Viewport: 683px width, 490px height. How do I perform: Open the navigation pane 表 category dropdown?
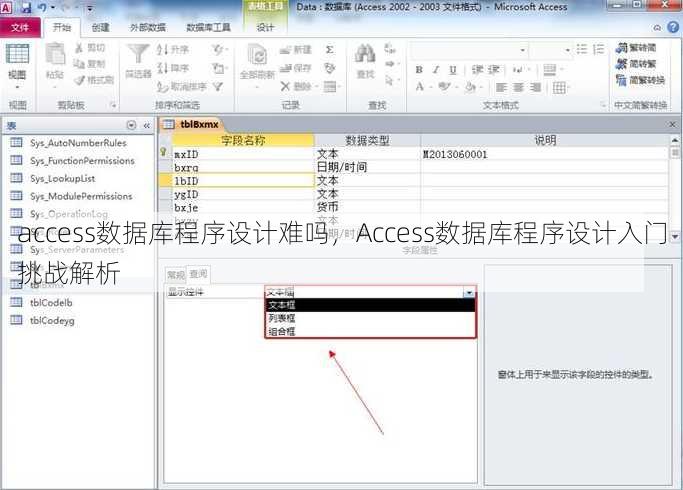pos(131,125)
